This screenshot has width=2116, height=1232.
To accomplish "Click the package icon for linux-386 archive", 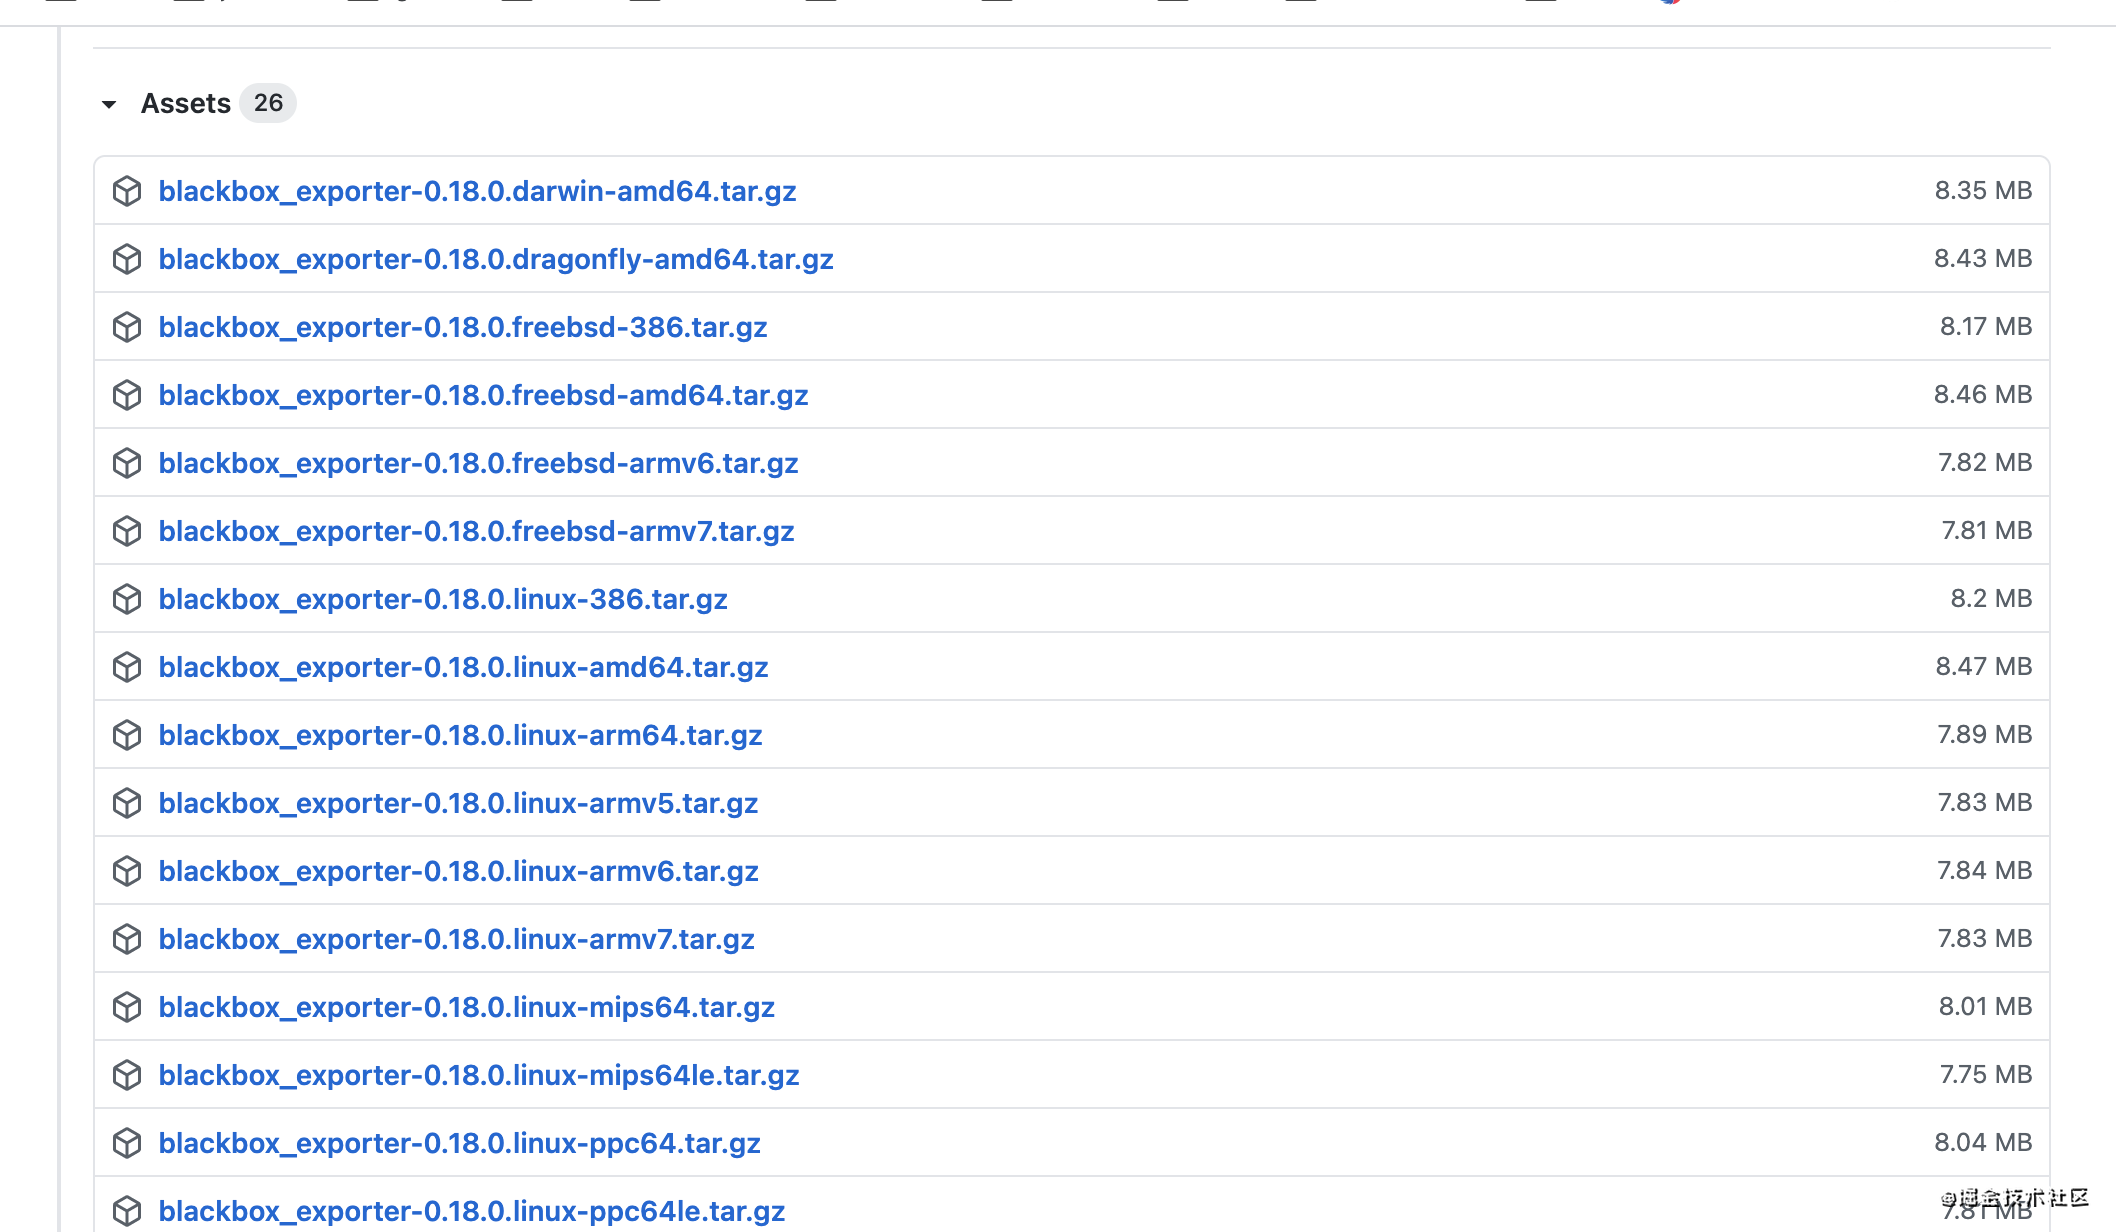I will (x=127, y=599).
